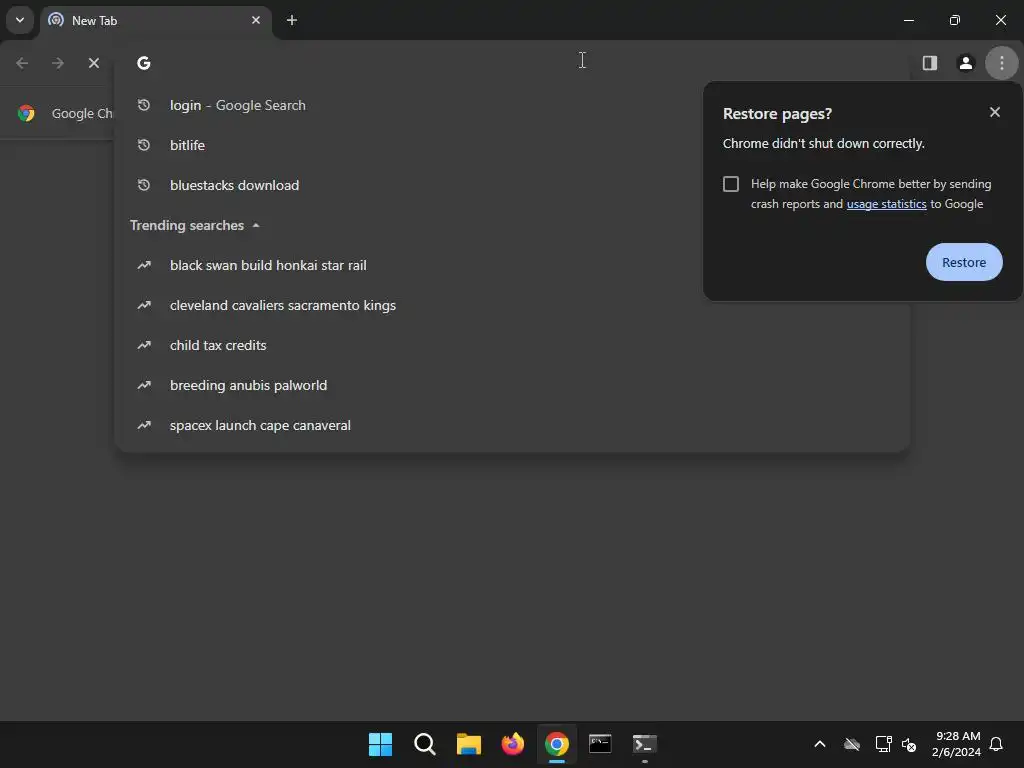1024x768 pixels.
Task: Open the profile avatar menu
Action: 965,63
